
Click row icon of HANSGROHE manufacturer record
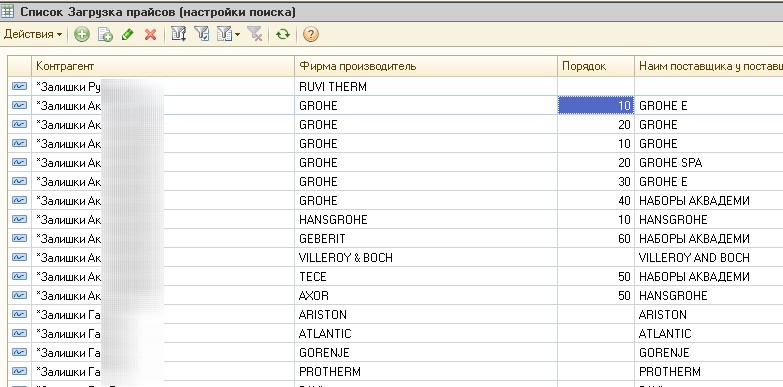19,219
